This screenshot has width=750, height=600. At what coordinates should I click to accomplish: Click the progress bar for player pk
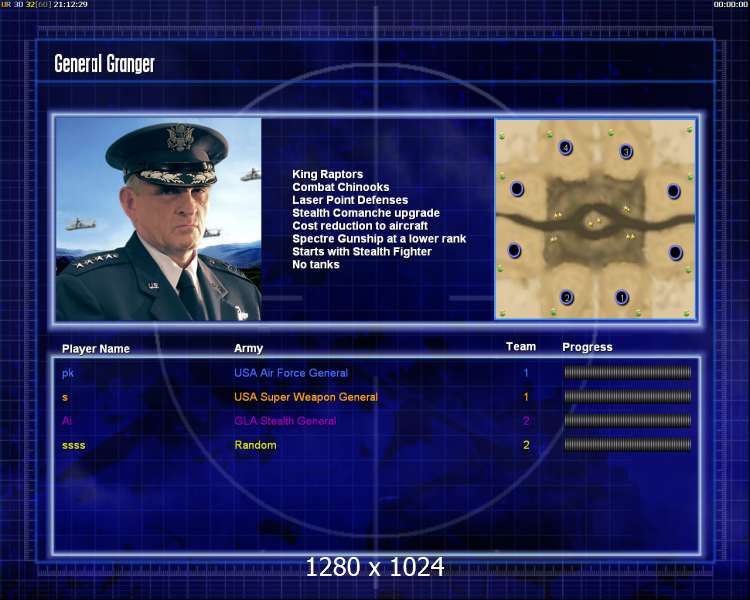click(x=628, y=372)
